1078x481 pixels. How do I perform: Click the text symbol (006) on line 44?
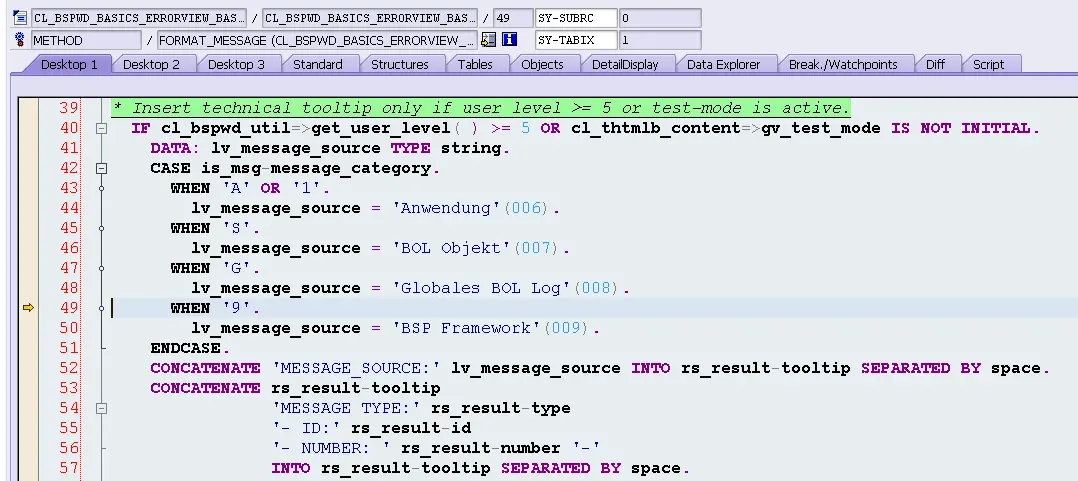tap(526, 208)
